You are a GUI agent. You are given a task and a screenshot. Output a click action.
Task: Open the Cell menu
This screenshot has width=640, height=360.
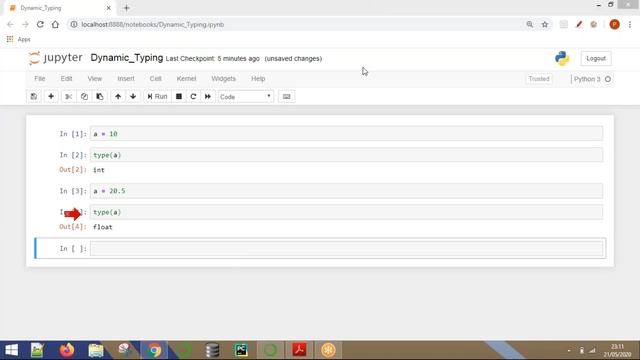point(156,78)
